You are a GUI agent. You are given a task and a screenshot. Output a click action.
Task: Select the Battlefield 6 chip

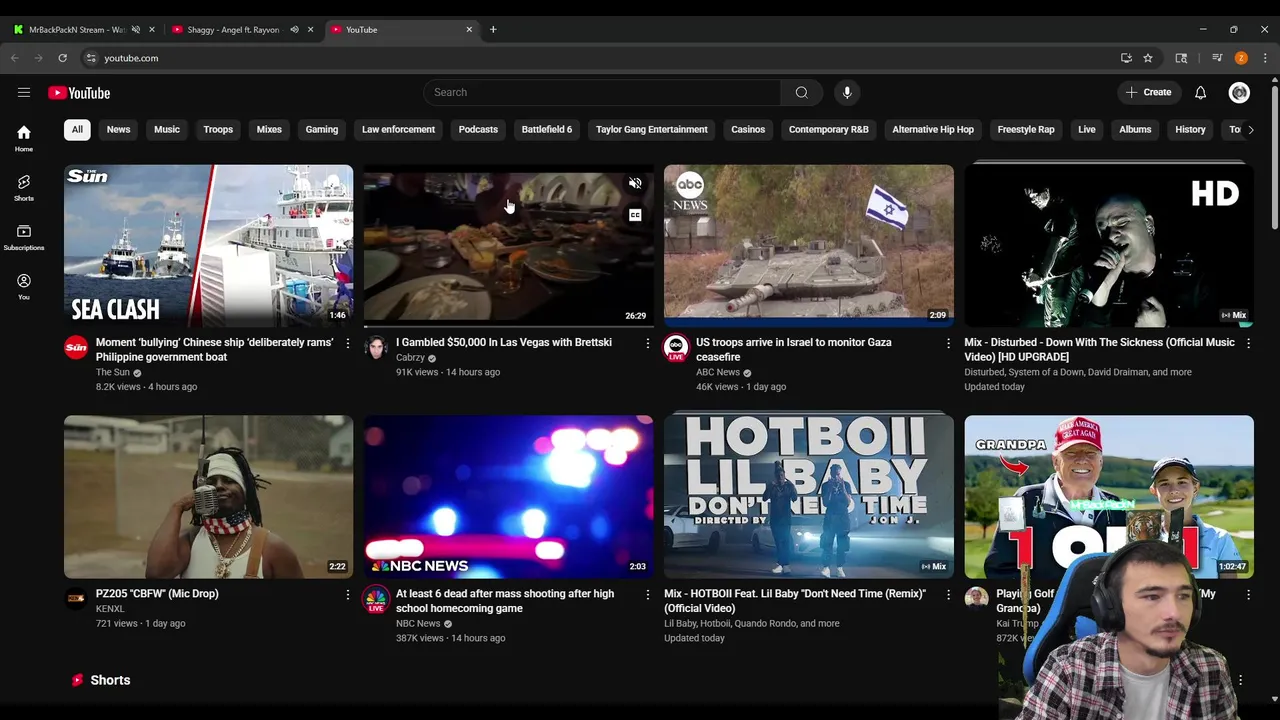point(547,129)
